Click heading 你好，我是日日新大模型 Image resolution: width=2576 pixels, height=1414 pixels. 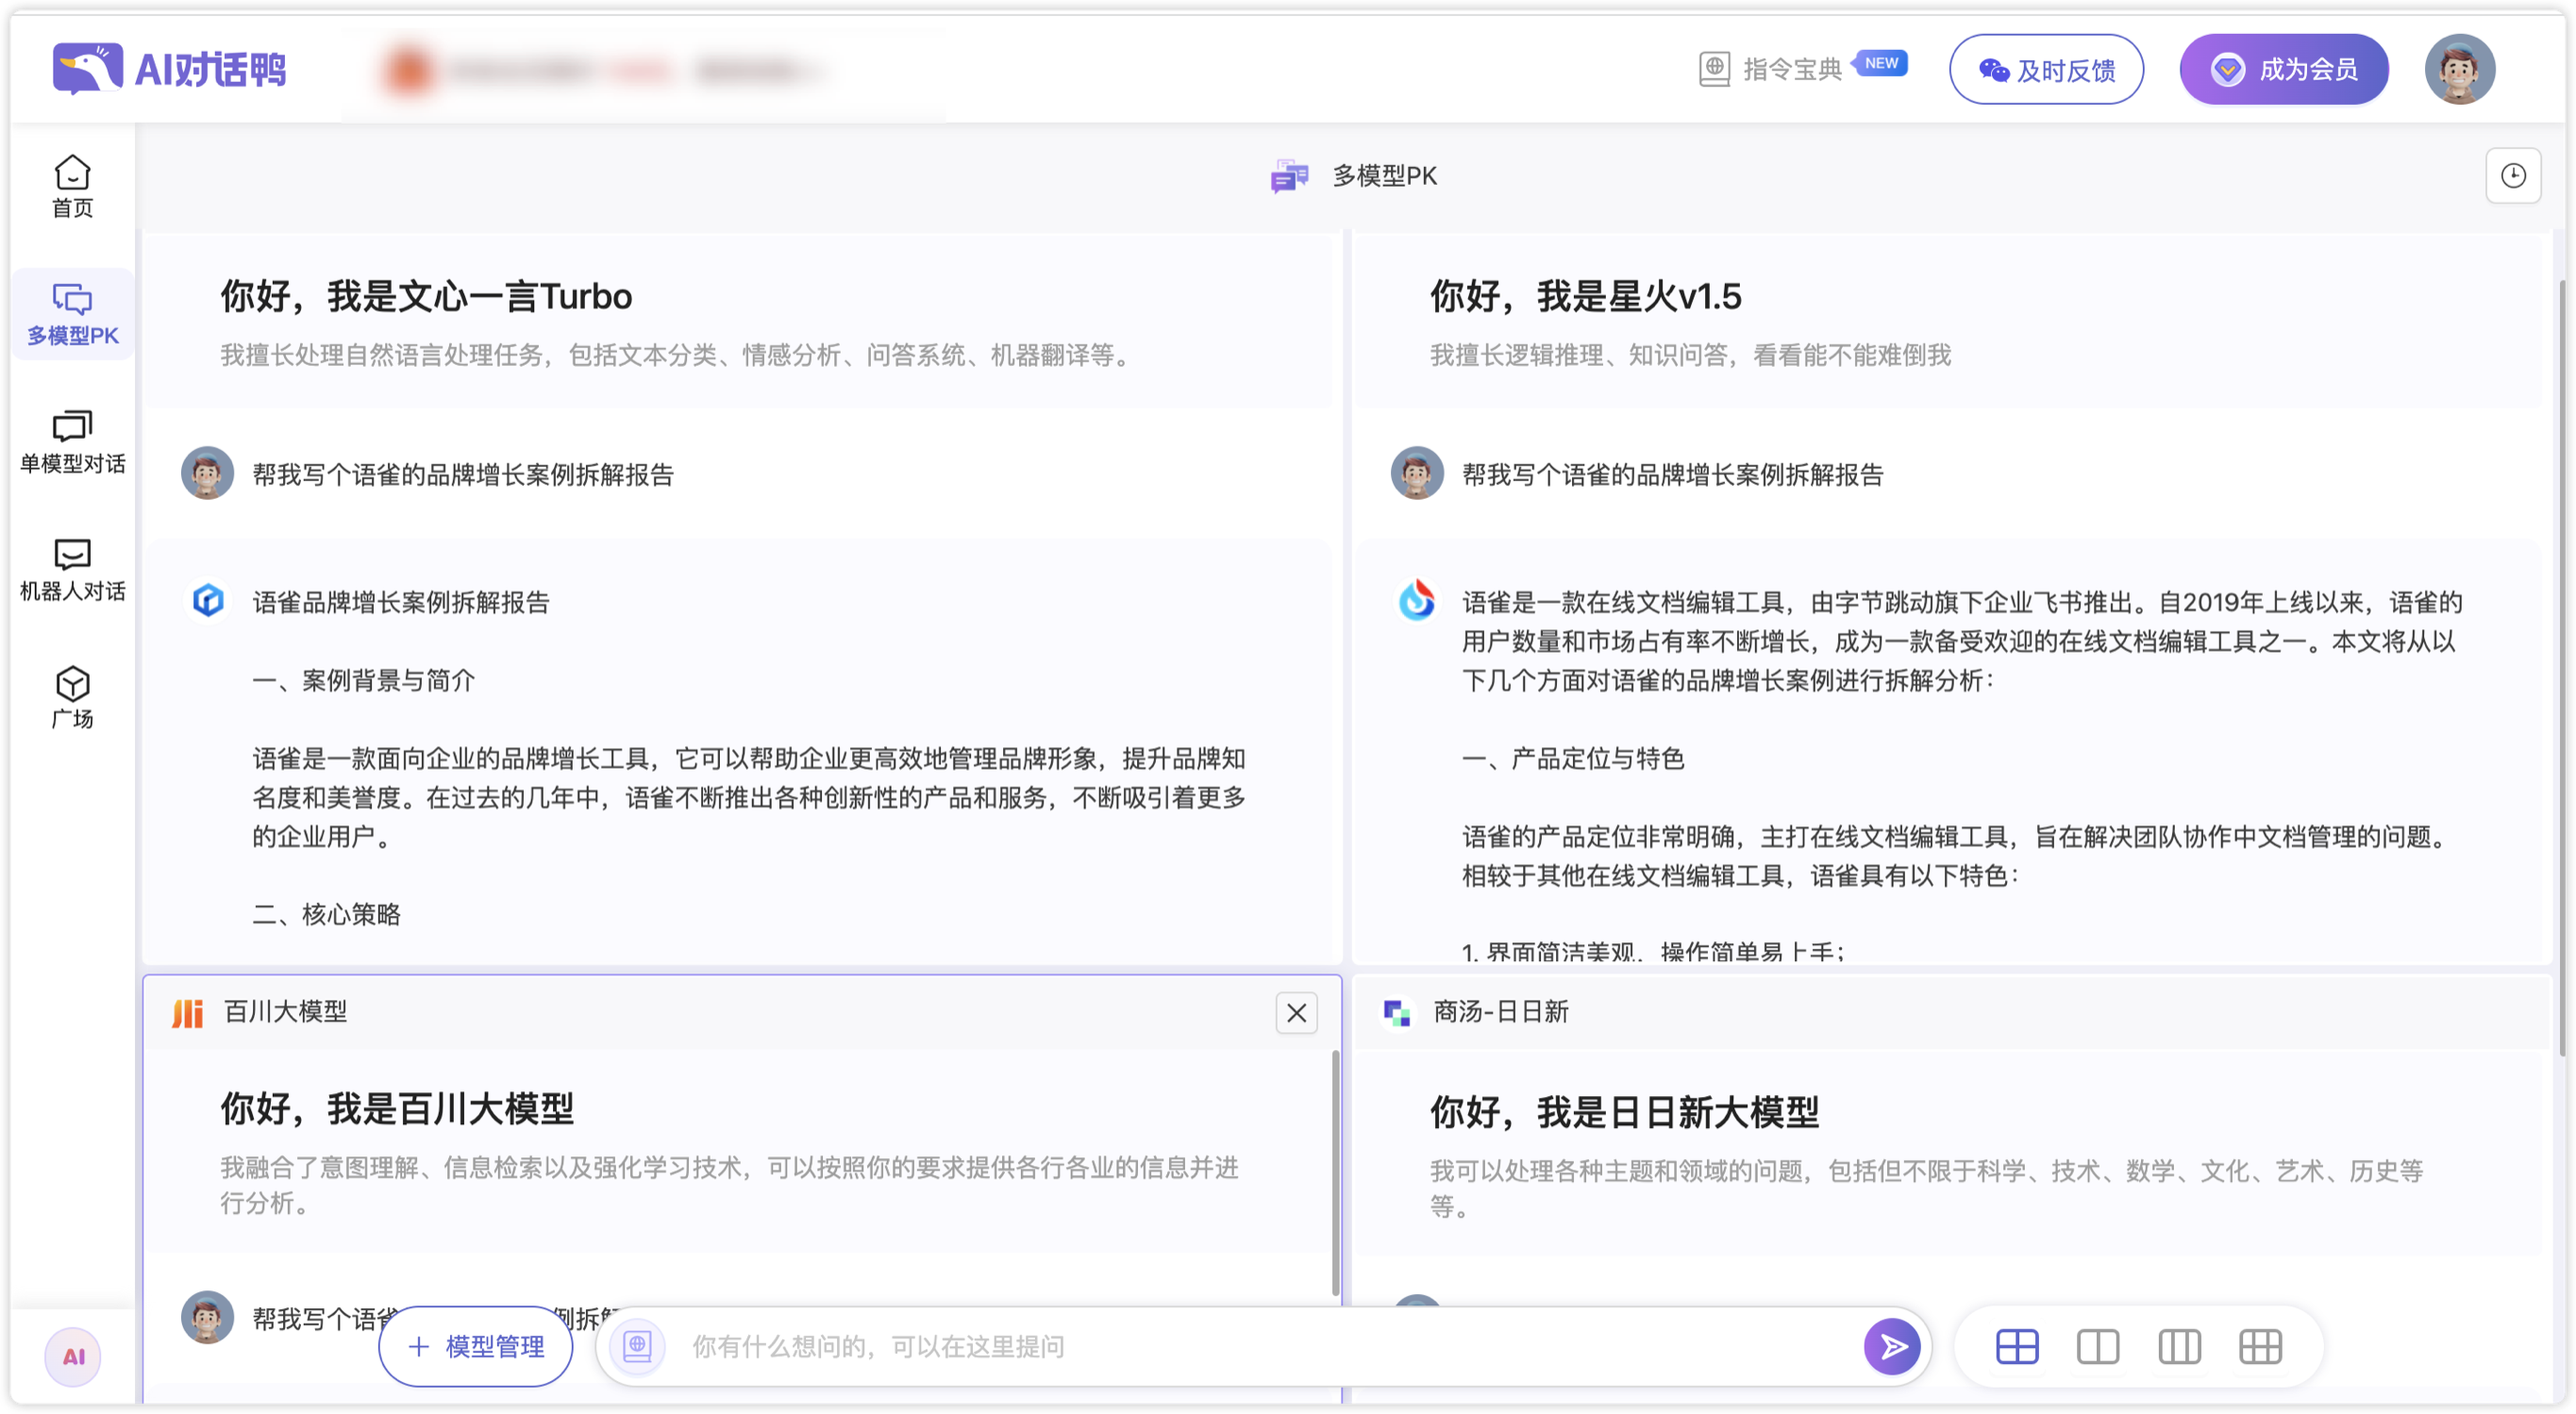pos(1624,1112)
